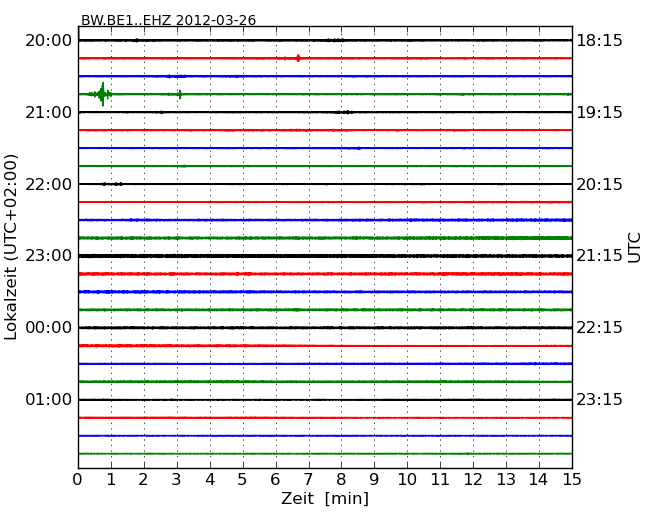Click the 14 minute tick label
This screenshot has height=520, width=650.
(538, 479)
